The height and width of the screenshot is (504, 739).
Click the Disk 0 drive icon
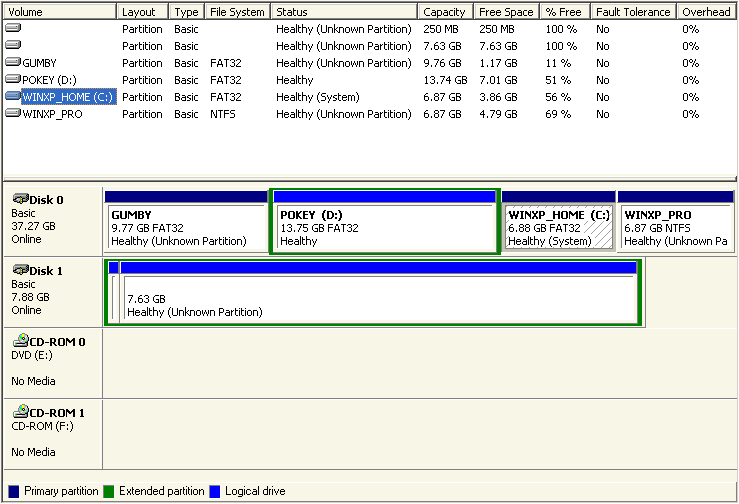click(x=19, y=199)
